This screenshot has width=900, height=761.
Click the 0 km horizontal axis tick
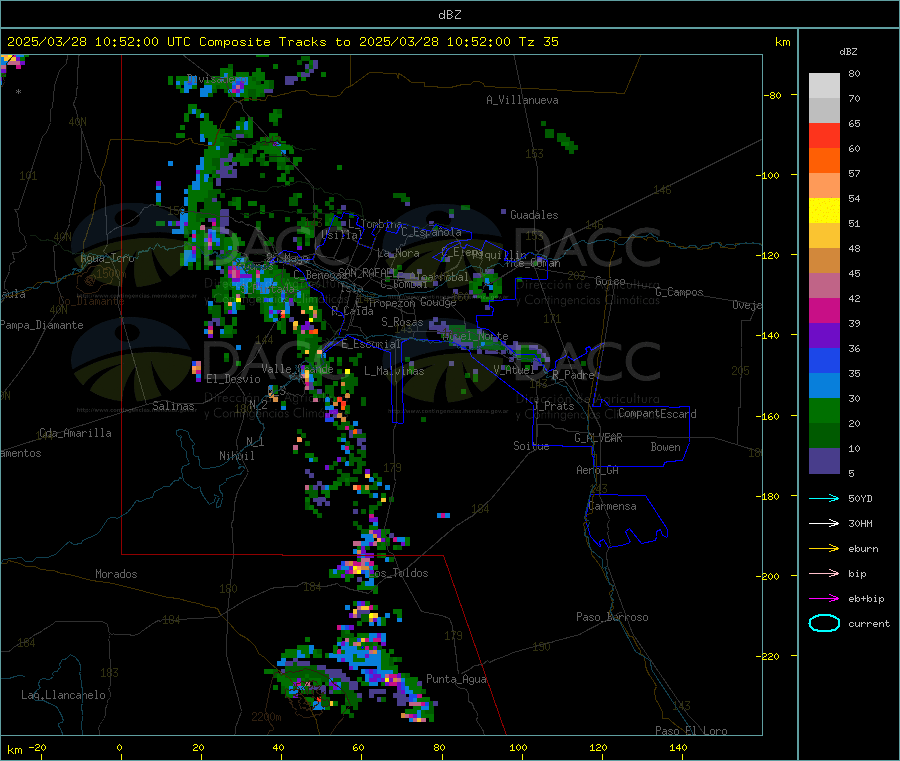pos(119,747)
